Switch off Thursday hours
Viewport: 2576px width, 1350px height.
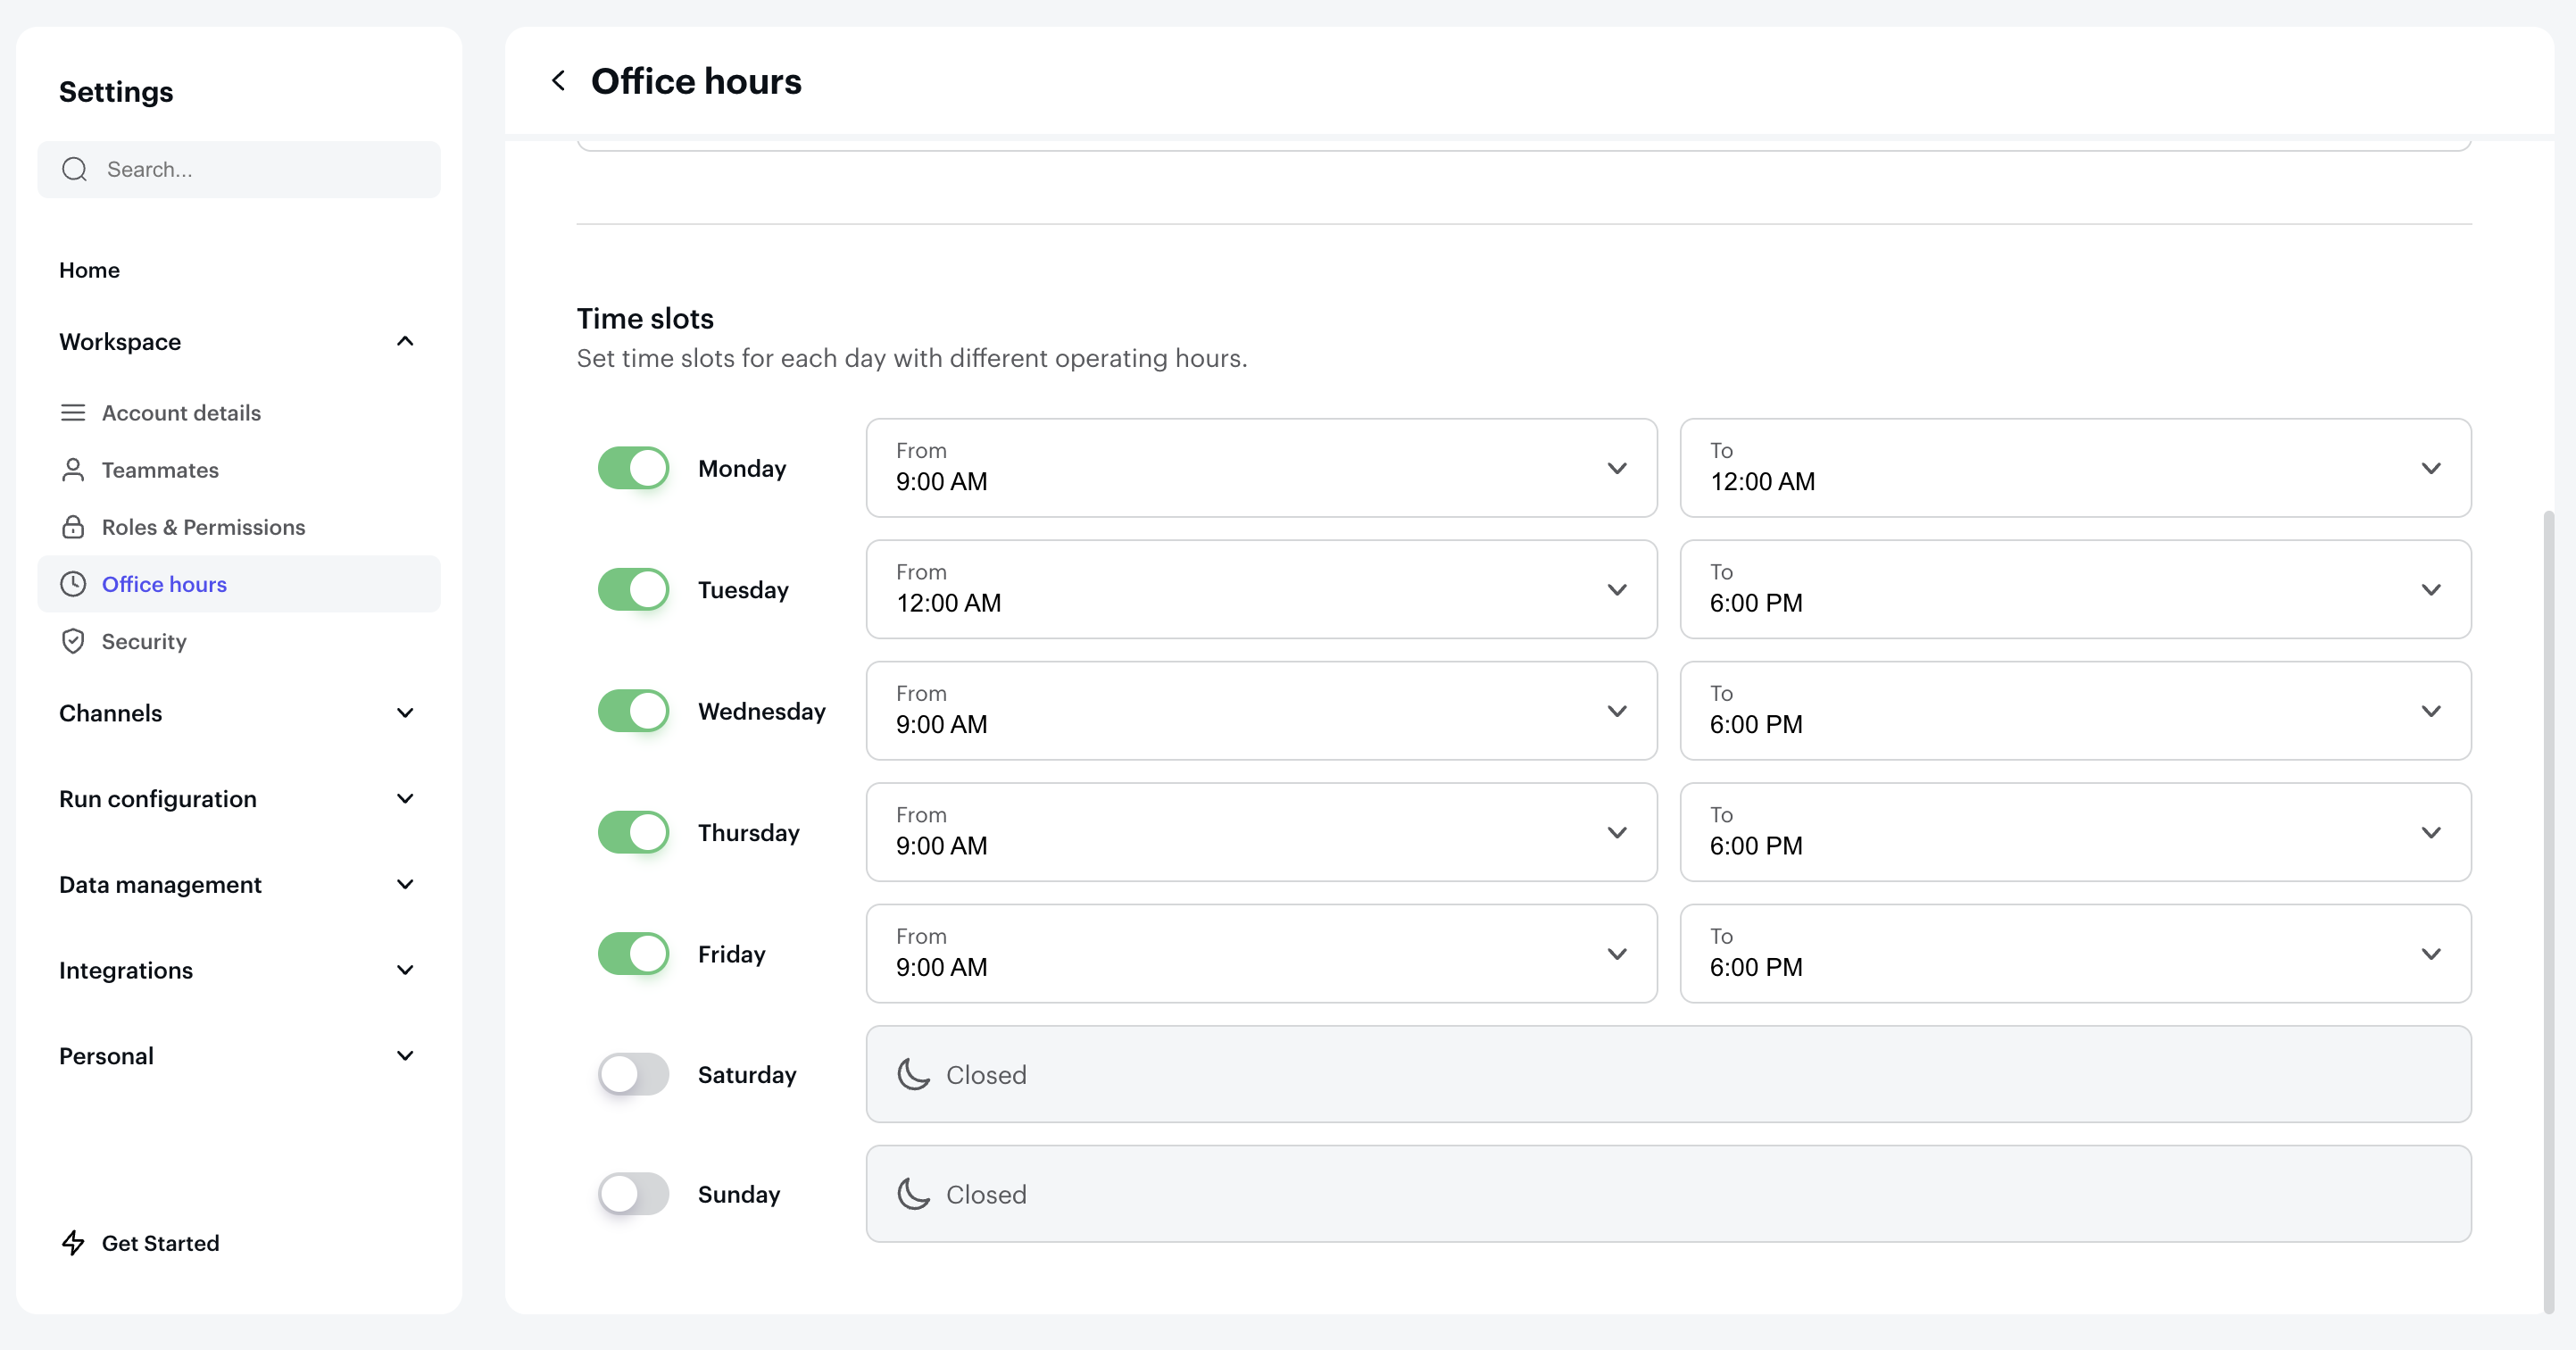(x=633, y=832)
